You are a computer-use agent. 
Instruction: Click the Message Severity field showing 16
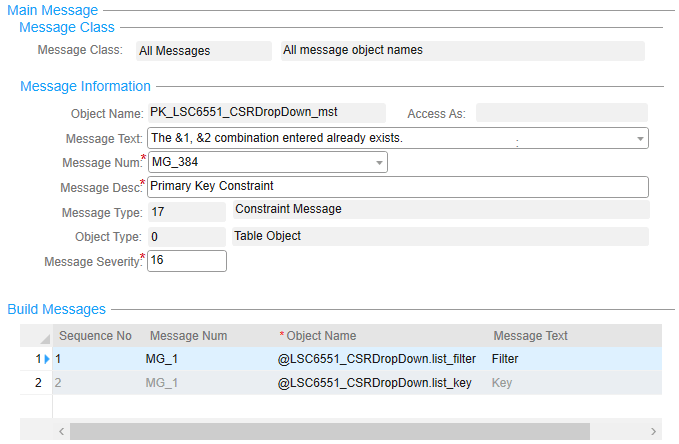(187, 261)
